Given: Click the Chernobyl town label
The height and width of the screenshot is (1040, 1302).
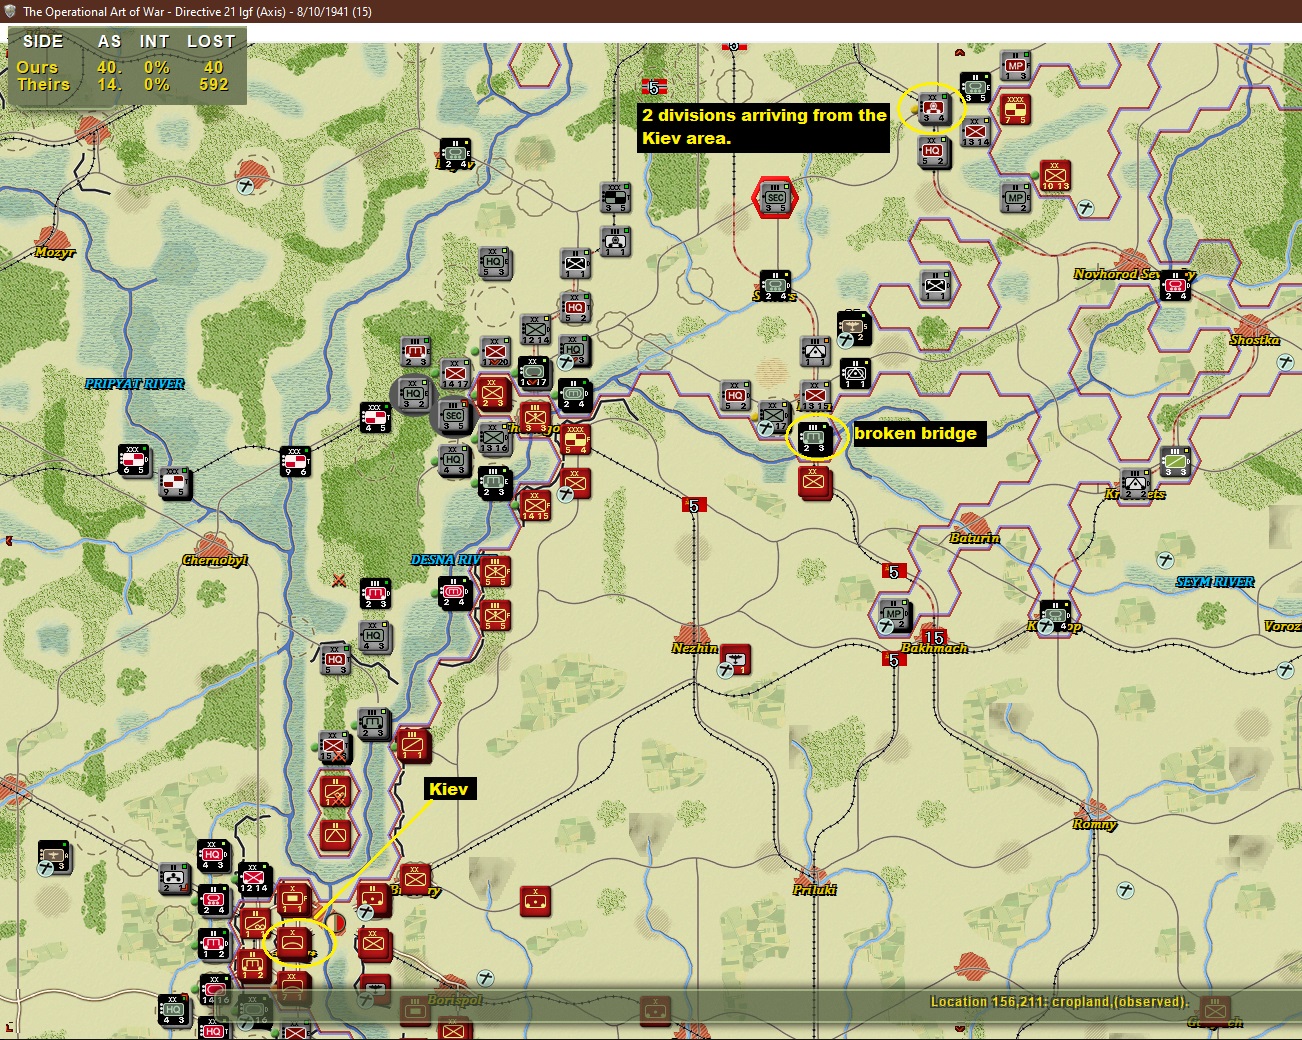Looking at the screenshot, I should tap(215, 560).
